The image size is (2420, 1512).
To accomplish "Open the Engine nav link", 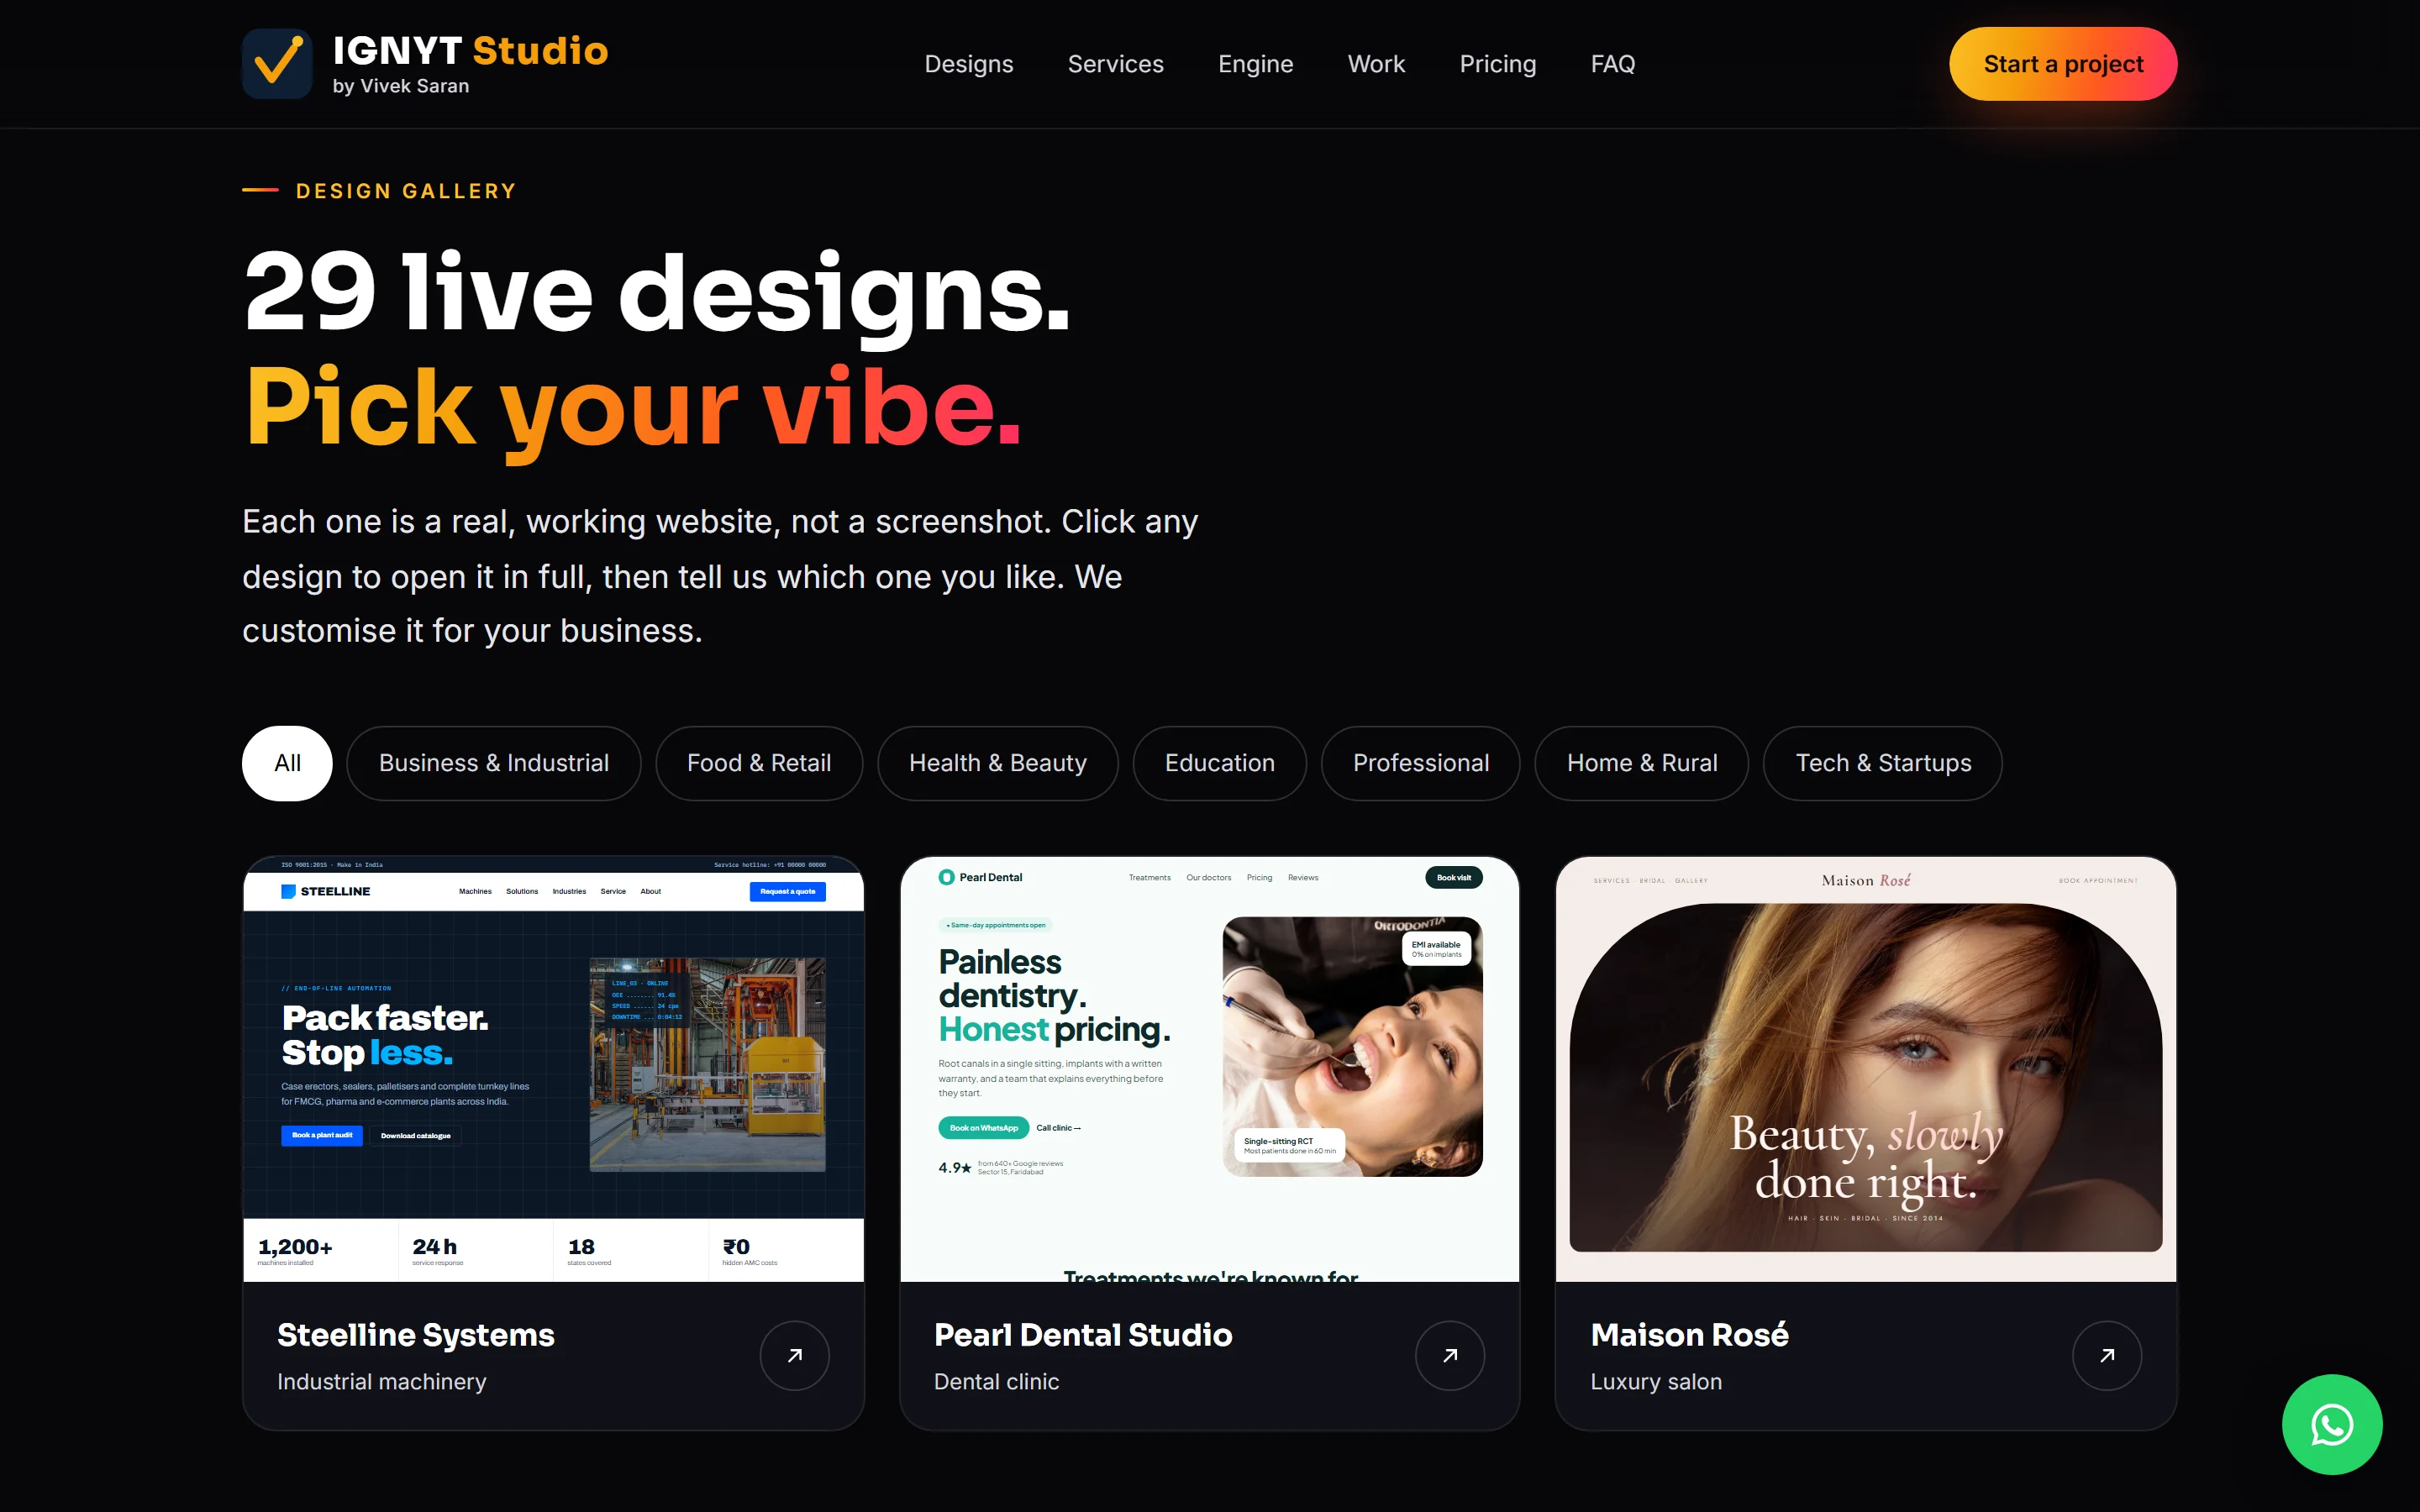I will (x=1255, y=64).
